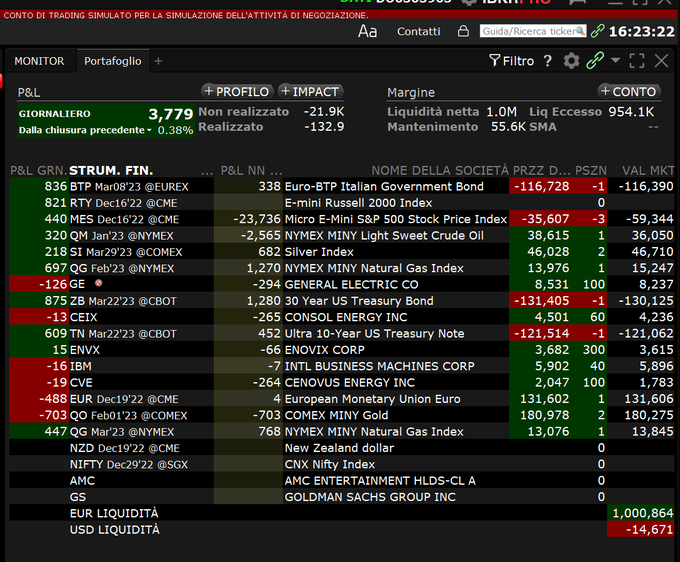Click the USD LIQUIDITÀ row

[342, 530]
